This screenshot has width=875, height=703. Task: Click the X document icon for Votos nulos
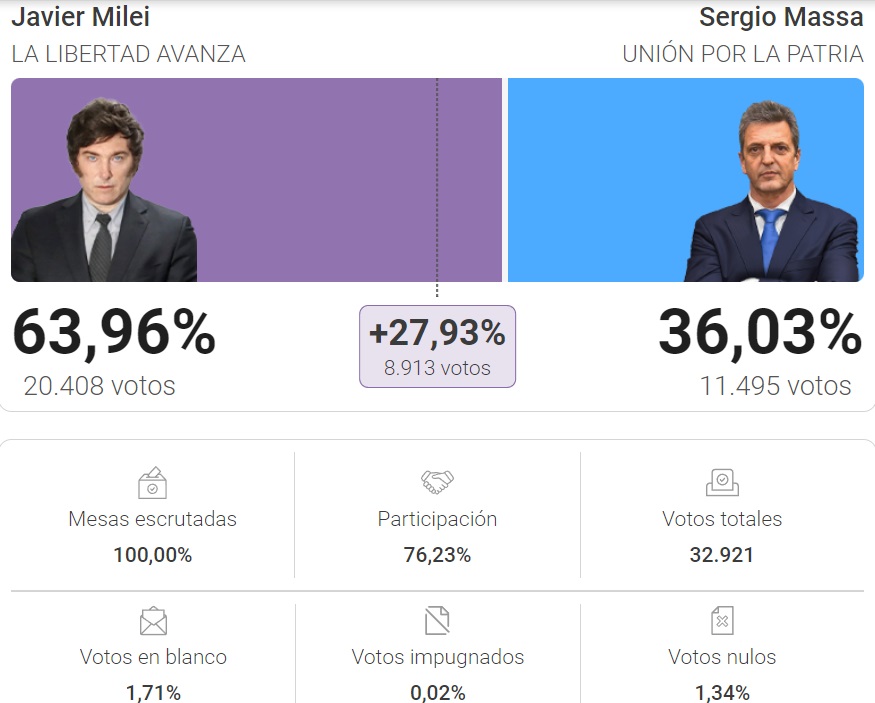[722, 620]
